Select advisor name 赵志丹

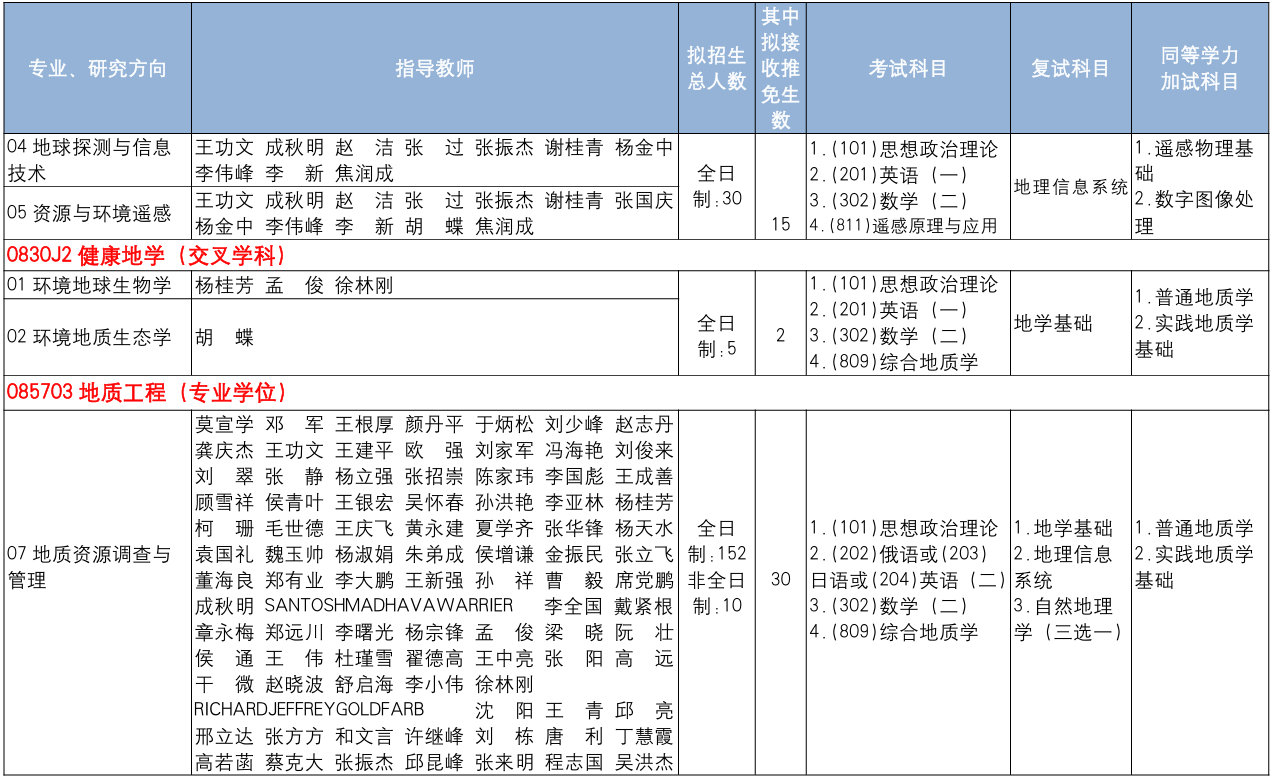644,424
